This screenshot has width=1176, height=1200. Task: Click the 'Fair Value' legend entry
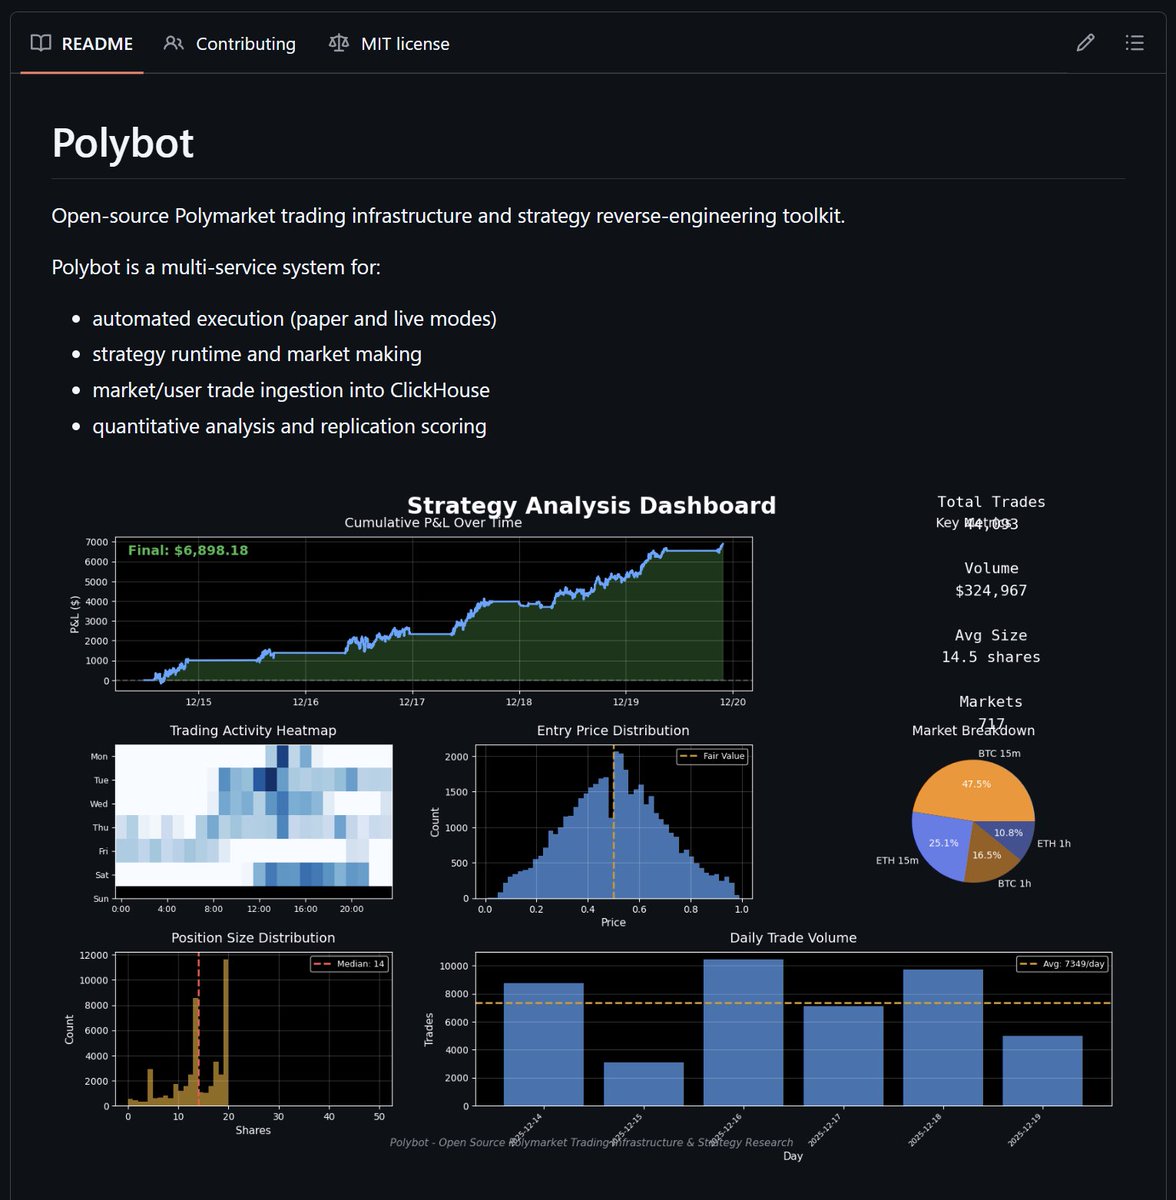pyautogui.click(x=713, y=756)
